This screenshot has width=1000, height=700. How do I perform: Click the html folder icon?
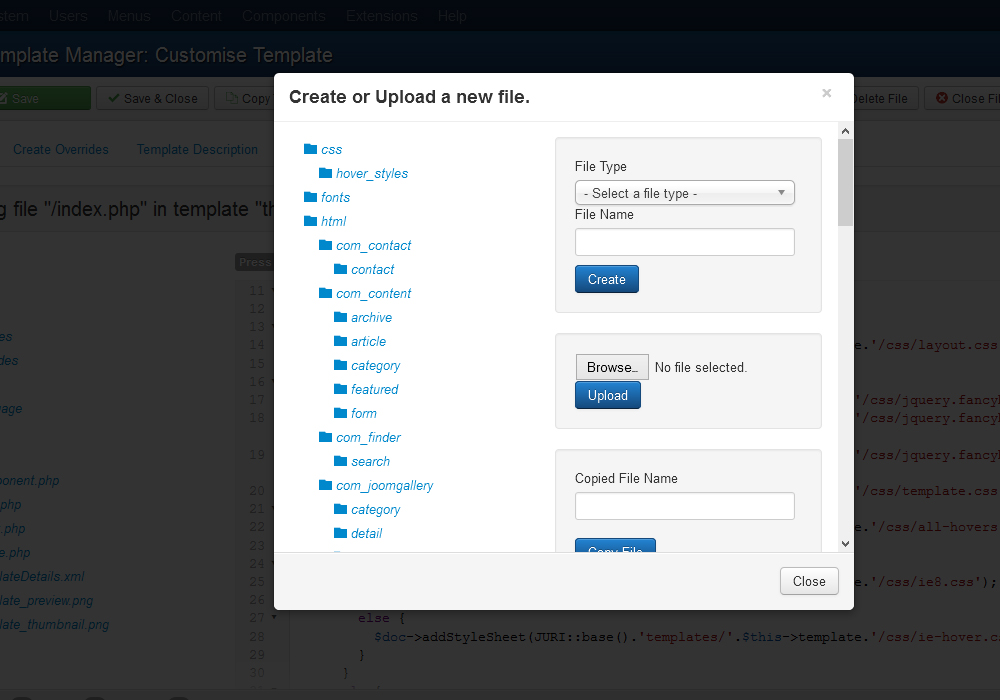point(311,221)
